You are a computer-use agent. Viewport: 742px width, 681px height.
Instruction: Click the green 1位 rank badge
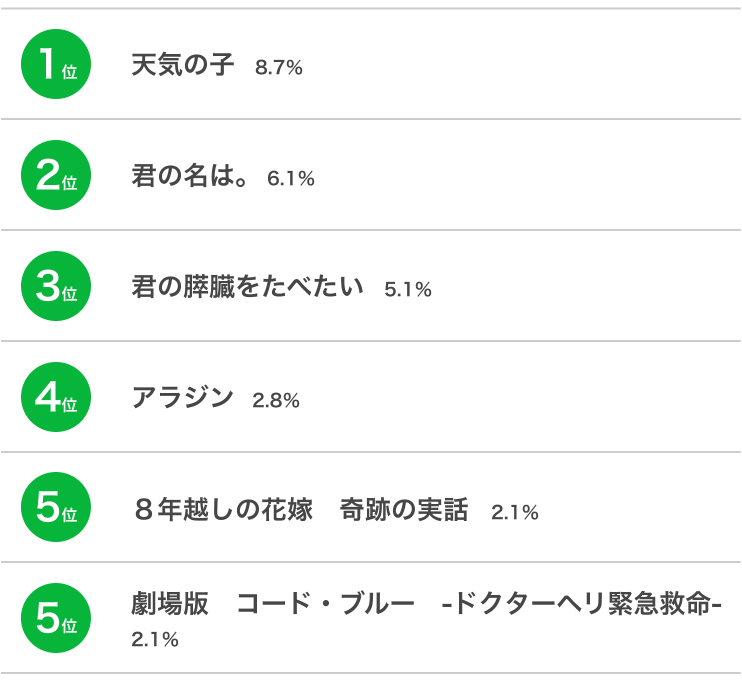click(56, 65)
